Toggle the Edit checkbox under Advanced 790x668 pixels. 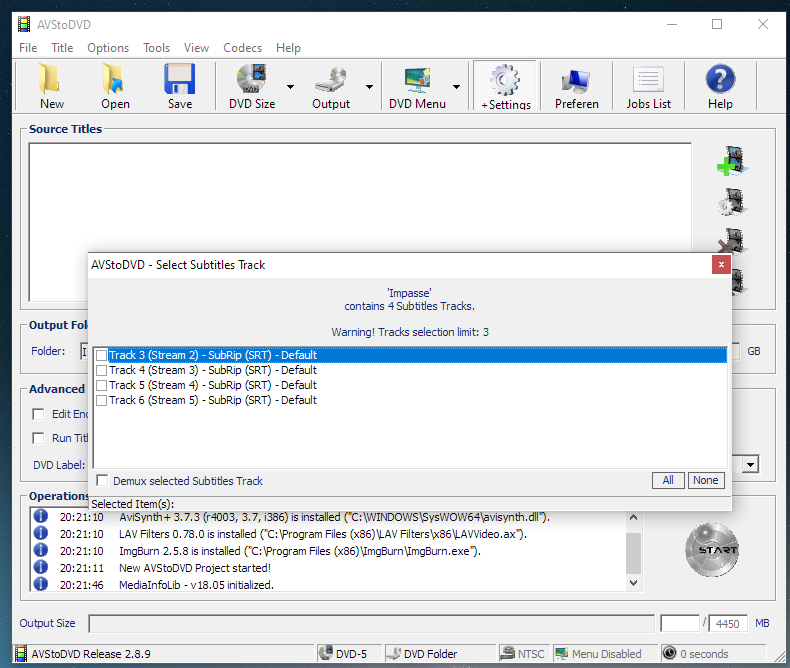[38, 414]
